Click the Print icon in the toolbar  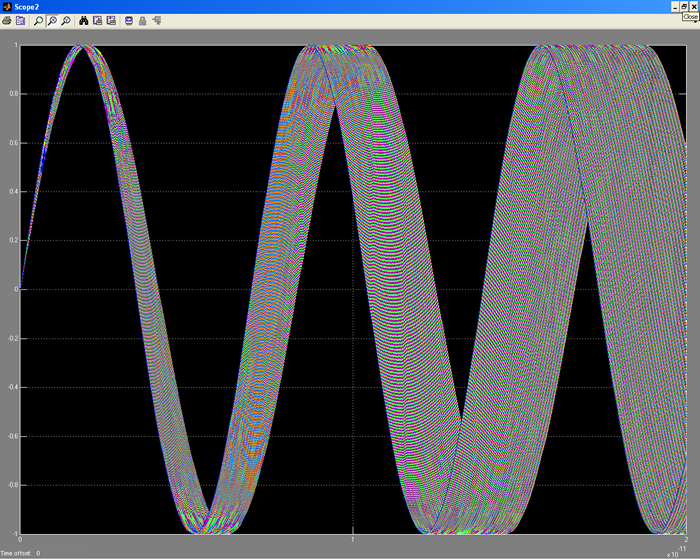[7, 20]
